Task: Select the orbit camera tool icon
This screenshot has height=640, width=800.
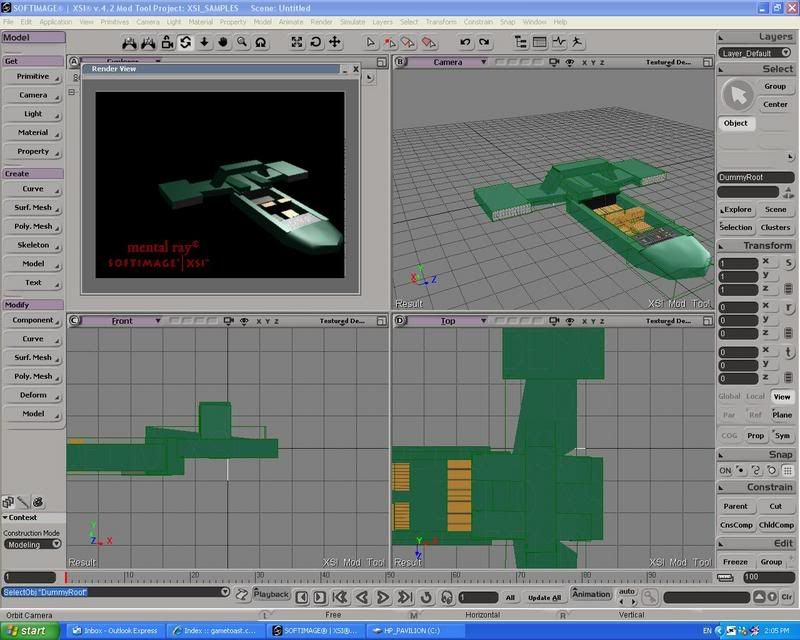Action: point(186,42)
